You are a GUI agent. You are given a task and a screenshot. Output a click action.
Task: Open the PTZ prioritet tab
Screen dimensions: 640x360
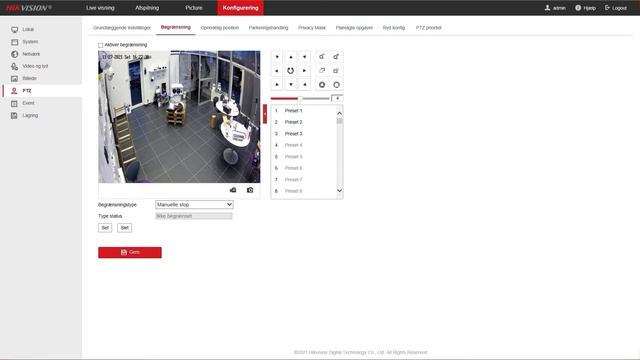point(429,28)
